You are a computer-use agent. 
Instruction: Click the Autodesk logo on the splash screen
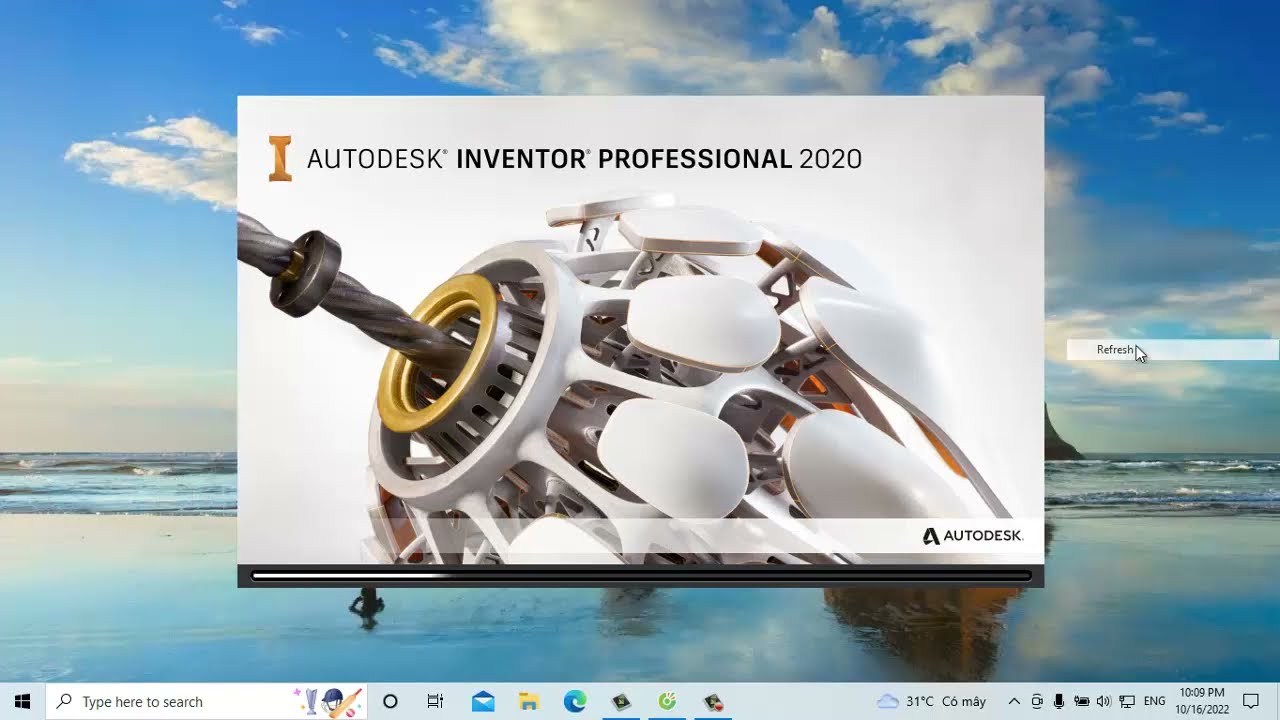point(972,536)
